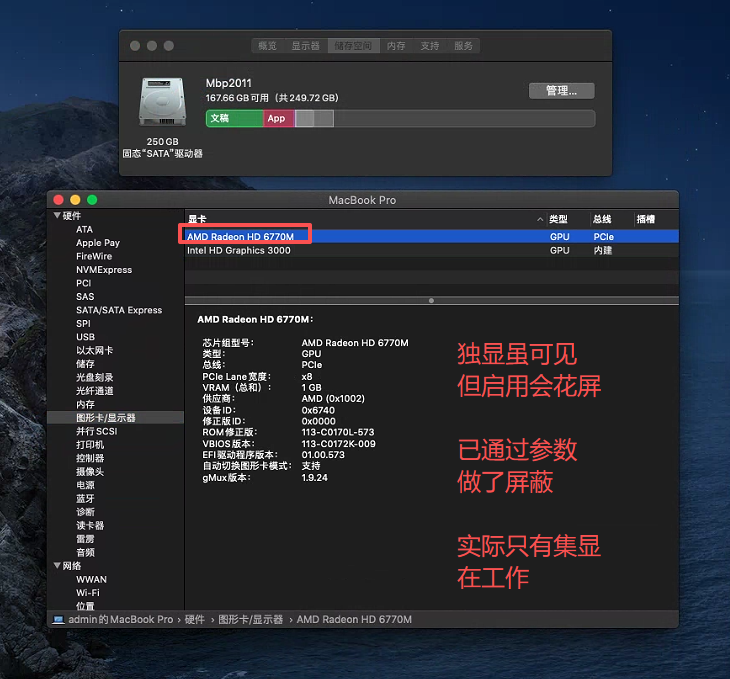Collapse the 硬件 section in the sidebar
The height and width of the screenshot is (679, 730).
click(57, 216)
